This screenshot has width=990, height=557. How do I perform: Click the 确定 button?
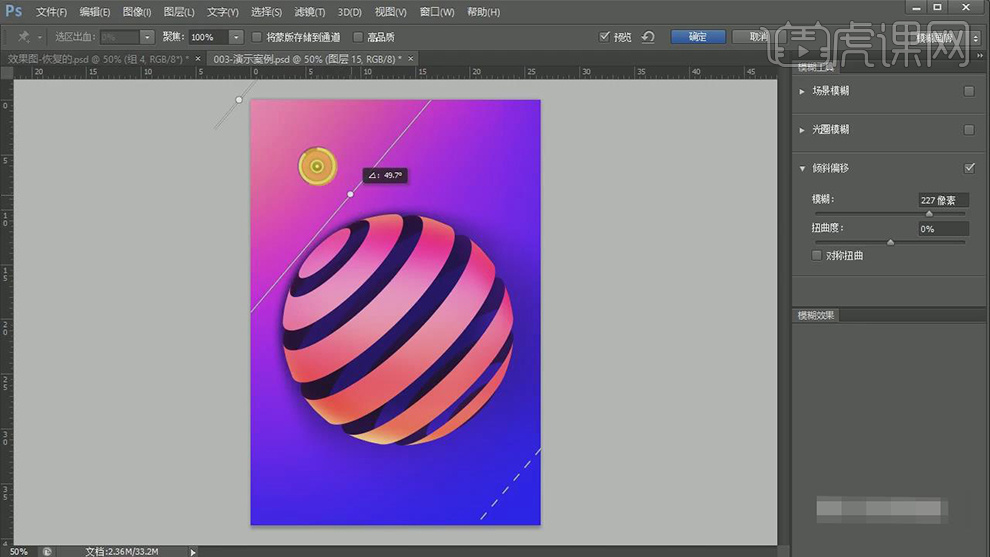(697, 37)
